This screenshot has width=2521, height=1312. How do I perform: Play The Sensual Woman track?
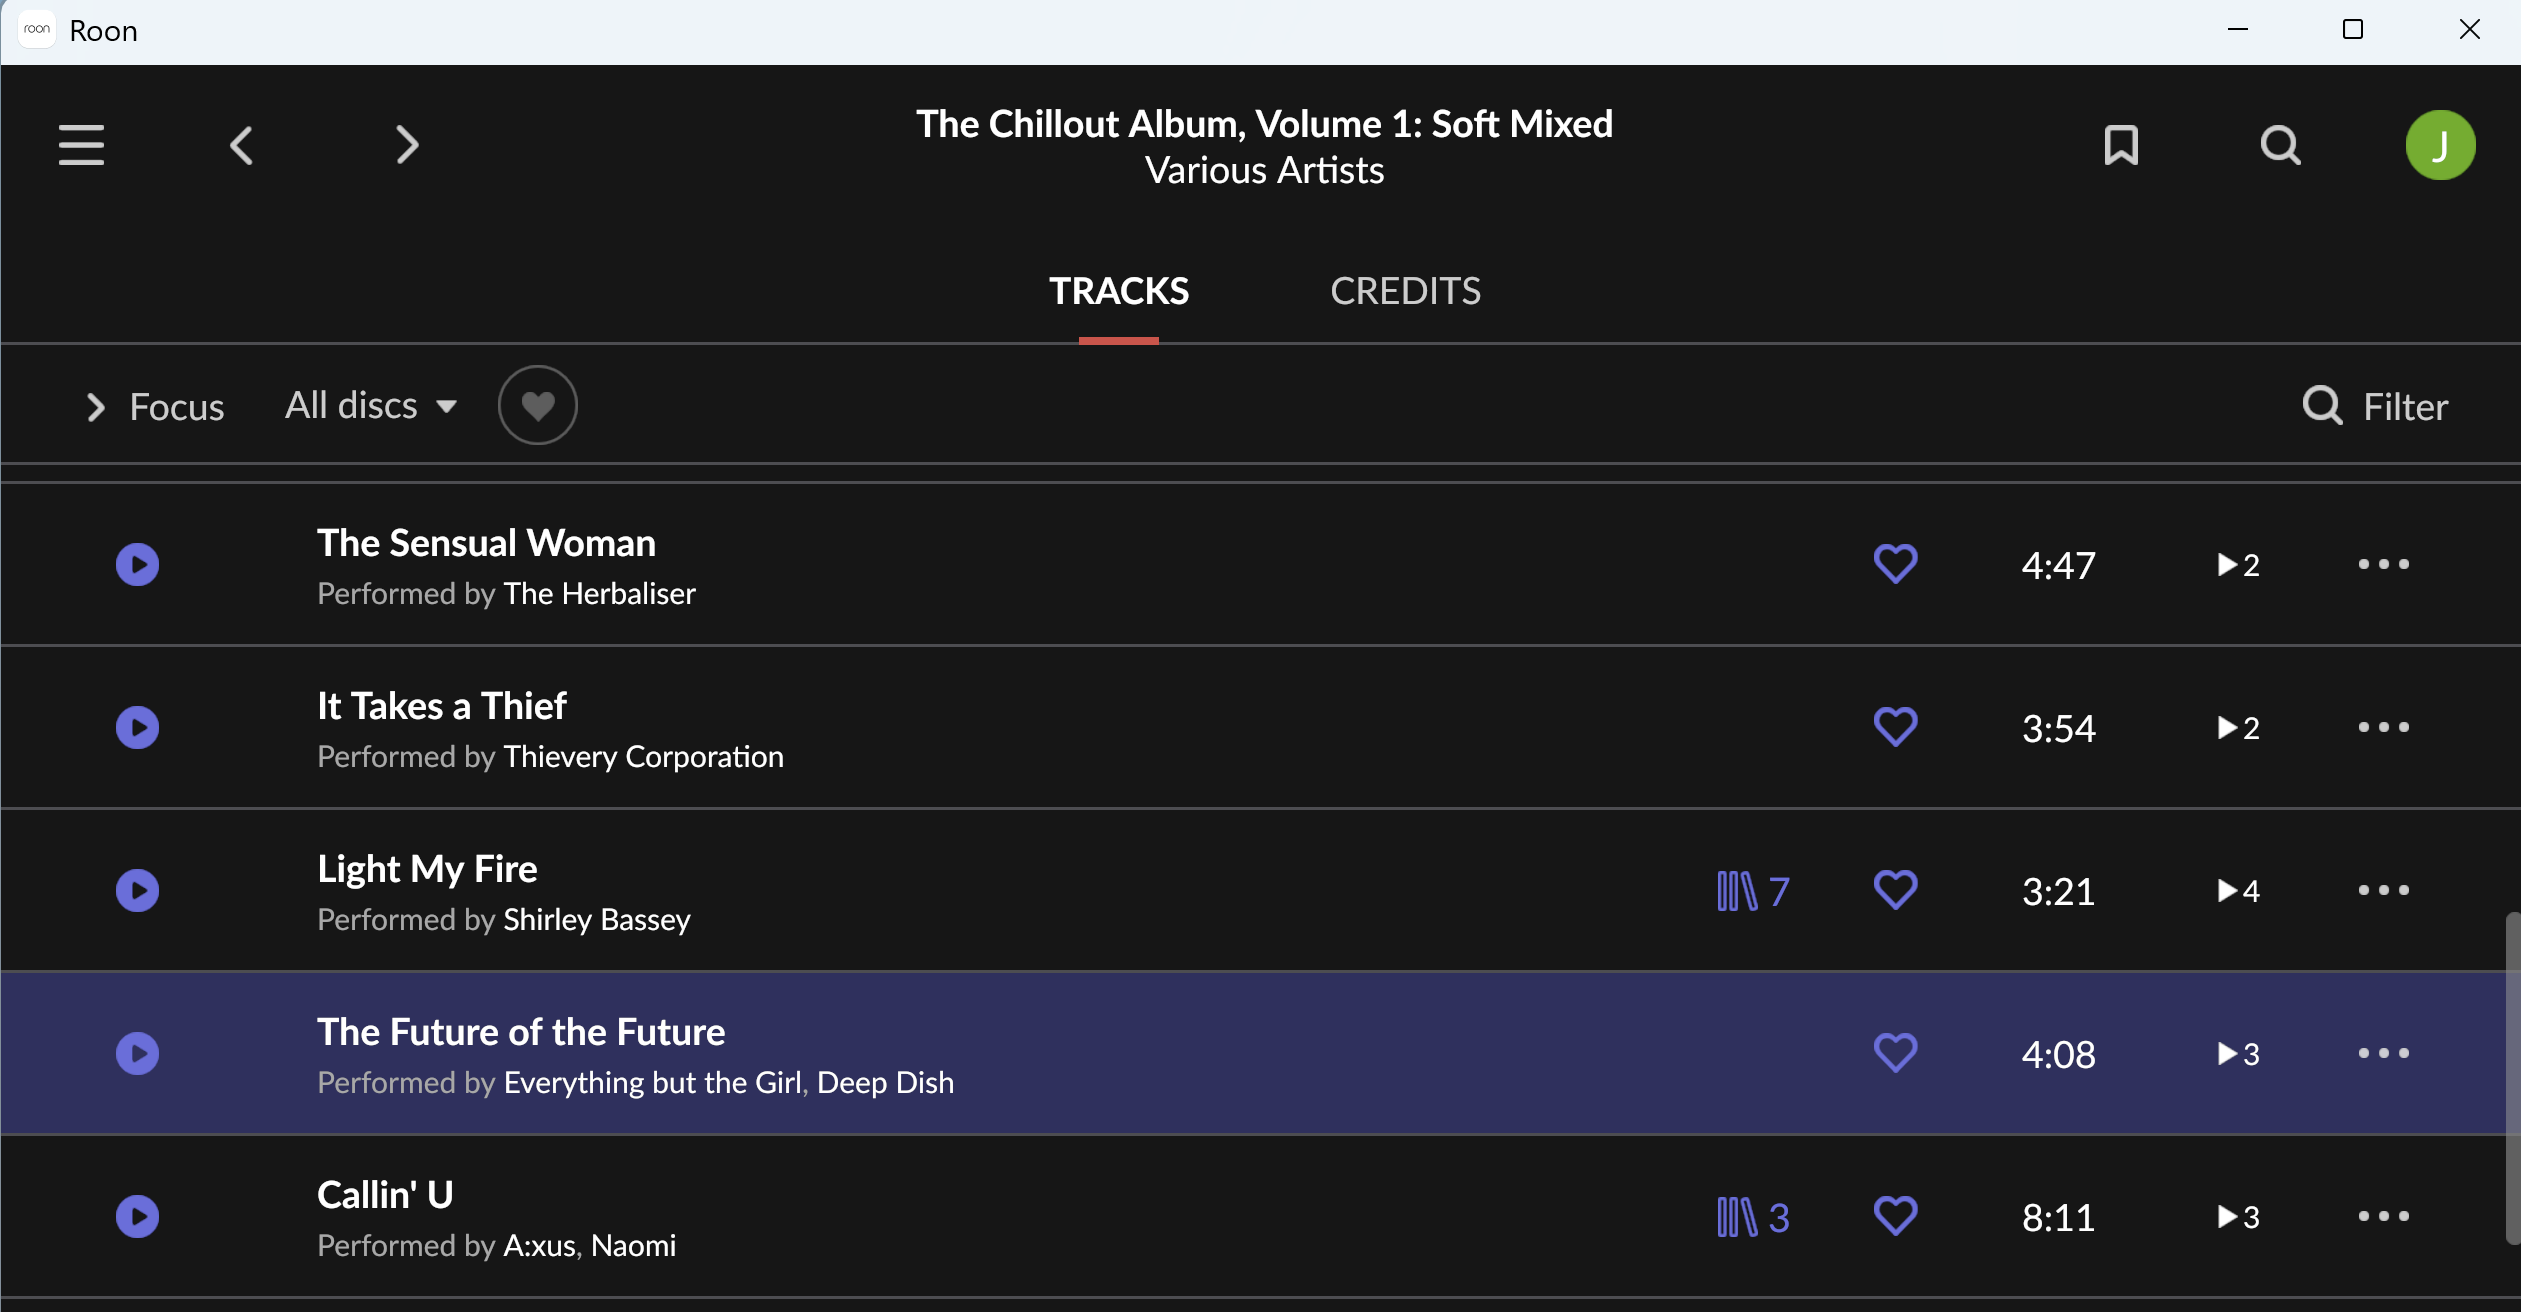pos(138,564)
